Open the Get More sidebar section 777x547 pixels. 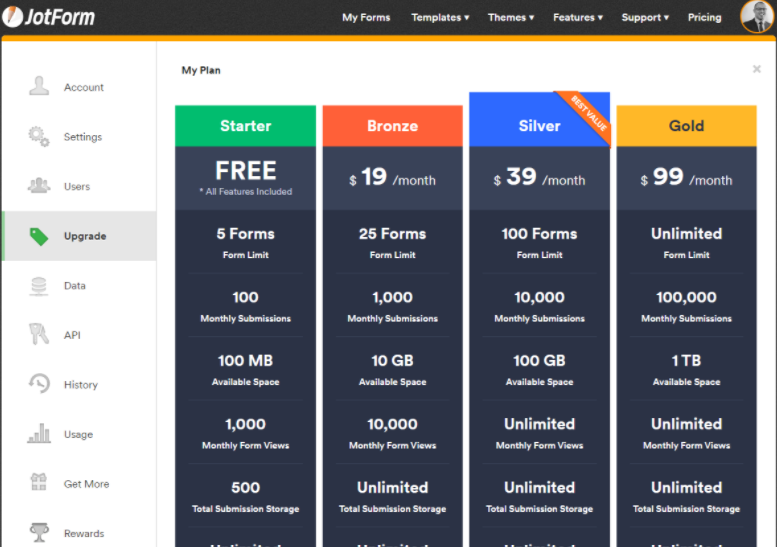(x=79, y=484)
